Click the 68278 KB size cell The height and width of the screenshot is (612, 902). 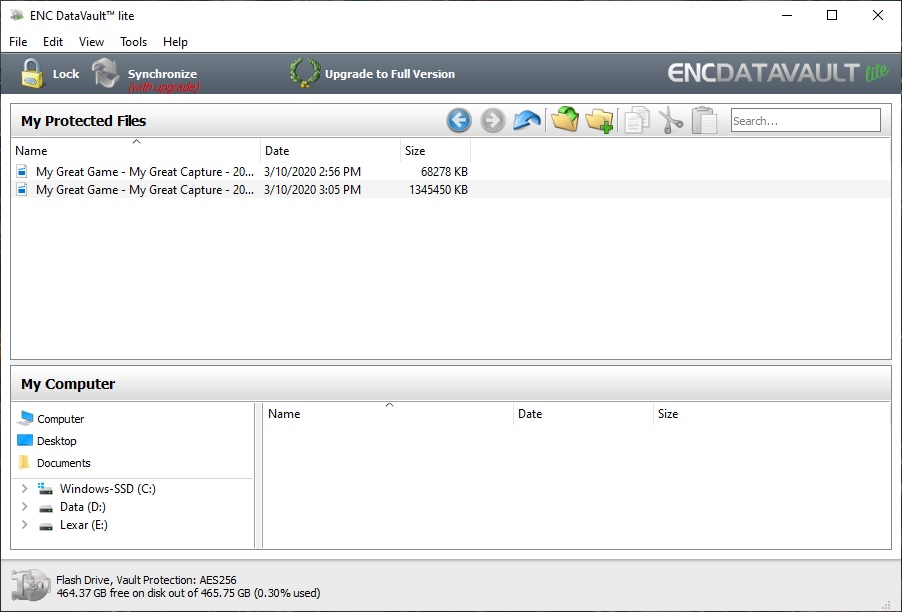(444, 171)
